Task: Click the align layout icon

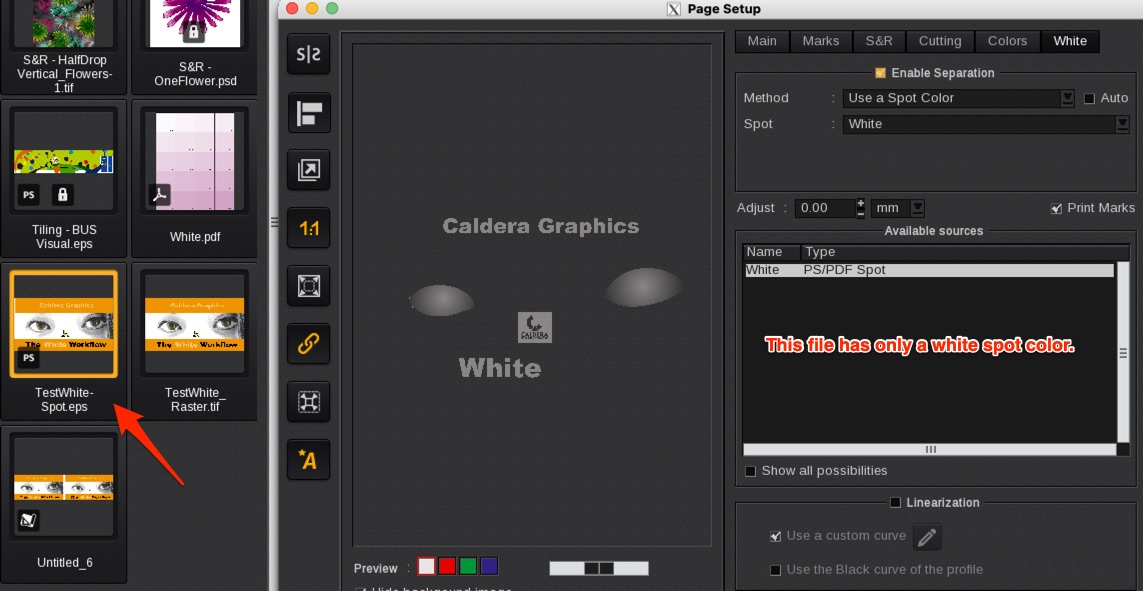Action: tap(309, 113)
